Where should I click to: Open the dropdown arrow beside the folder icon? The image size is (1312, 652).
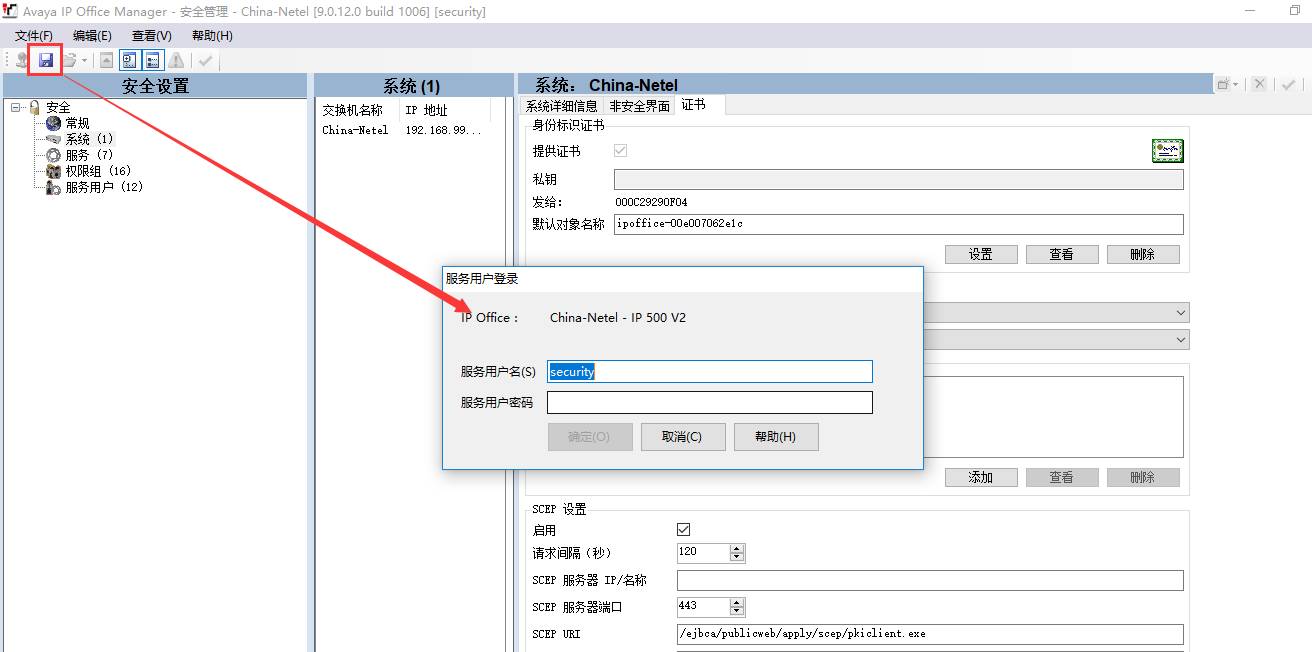84,60
